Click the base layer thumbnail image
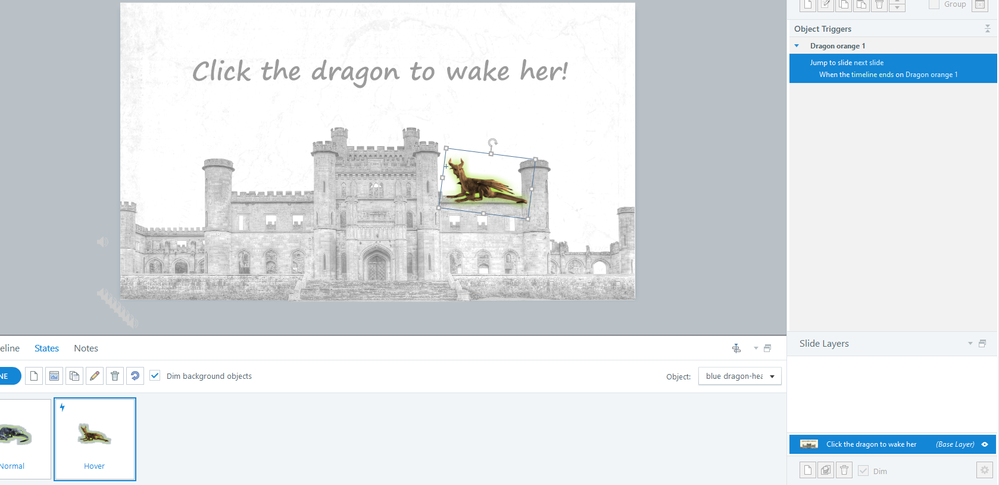999x485 pixels. tap(809, 444)
